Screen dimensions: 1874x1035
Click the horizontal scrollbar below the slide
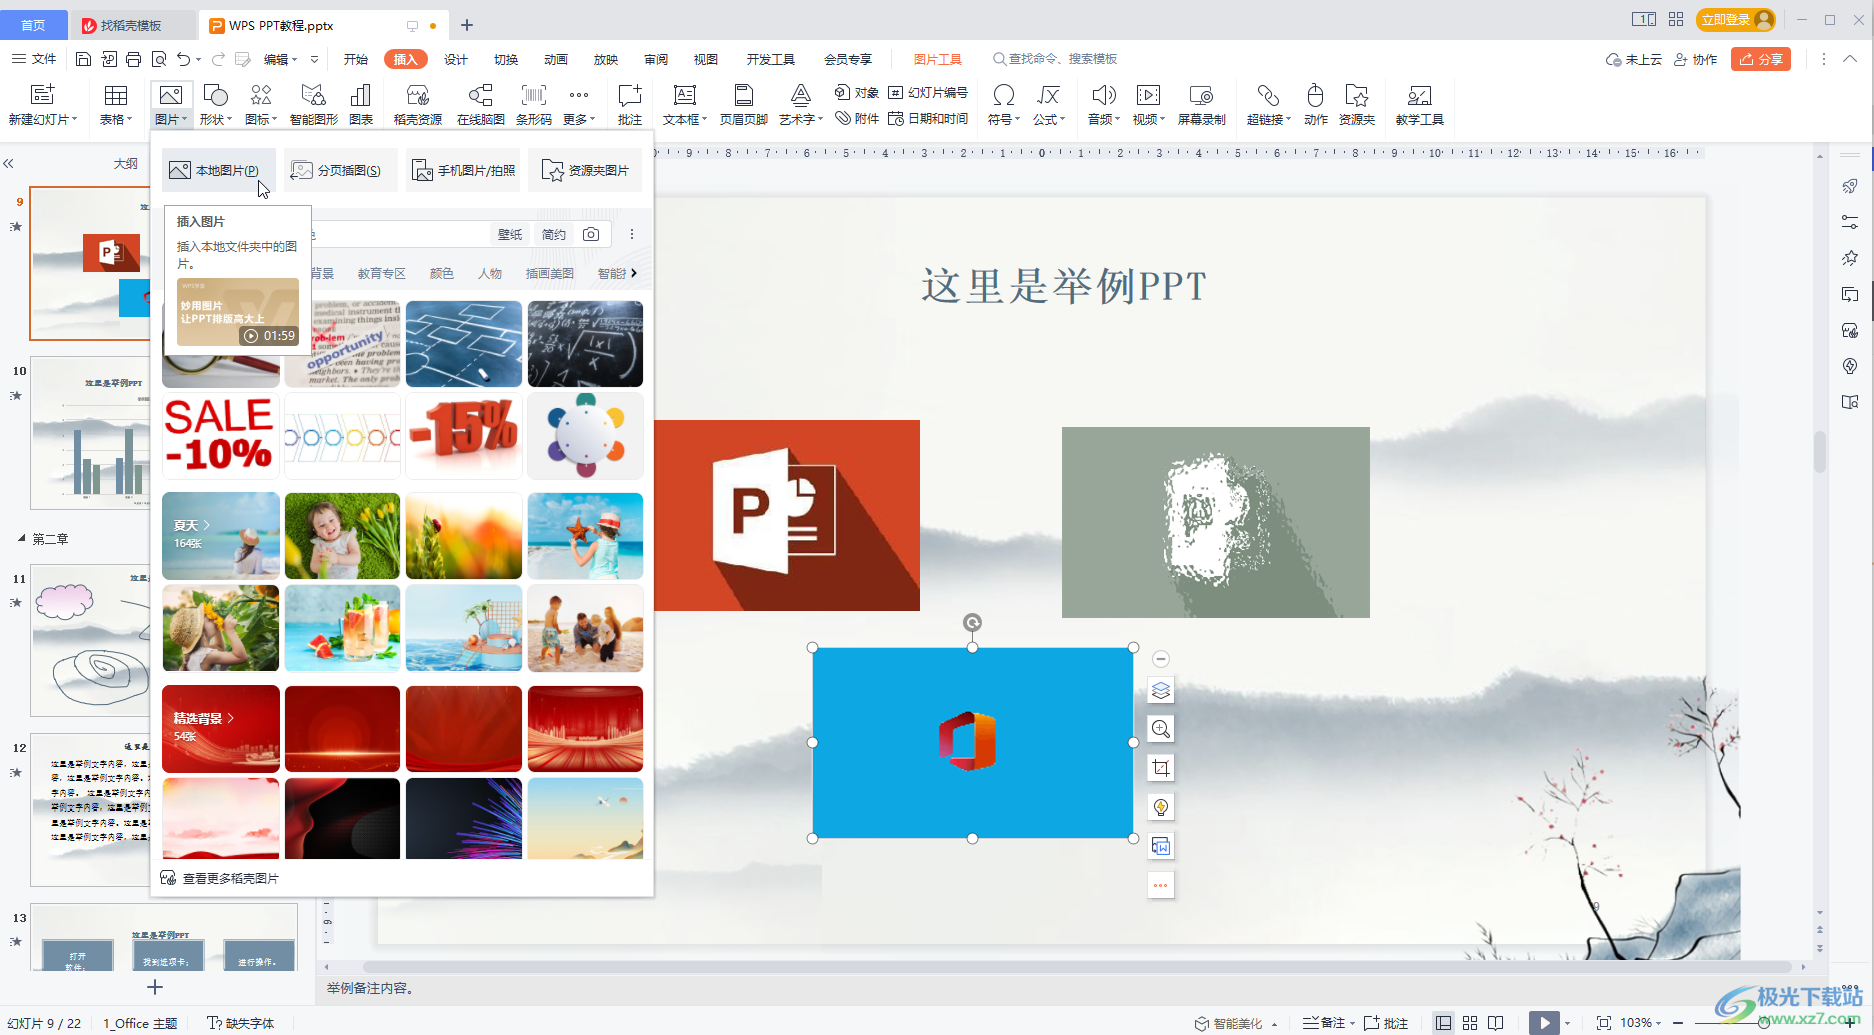point(1075,967)
